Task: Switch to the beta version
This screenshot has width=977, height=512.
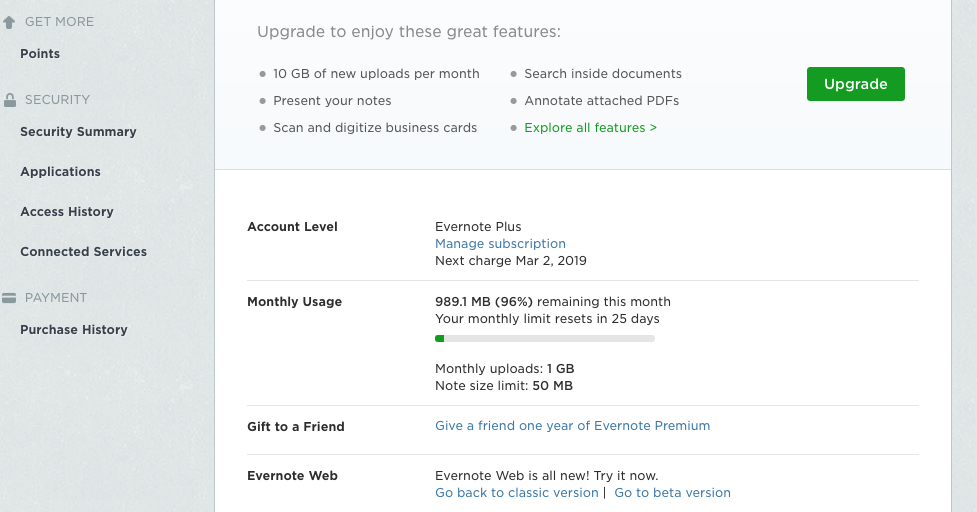Action: [x=672, y=493]
